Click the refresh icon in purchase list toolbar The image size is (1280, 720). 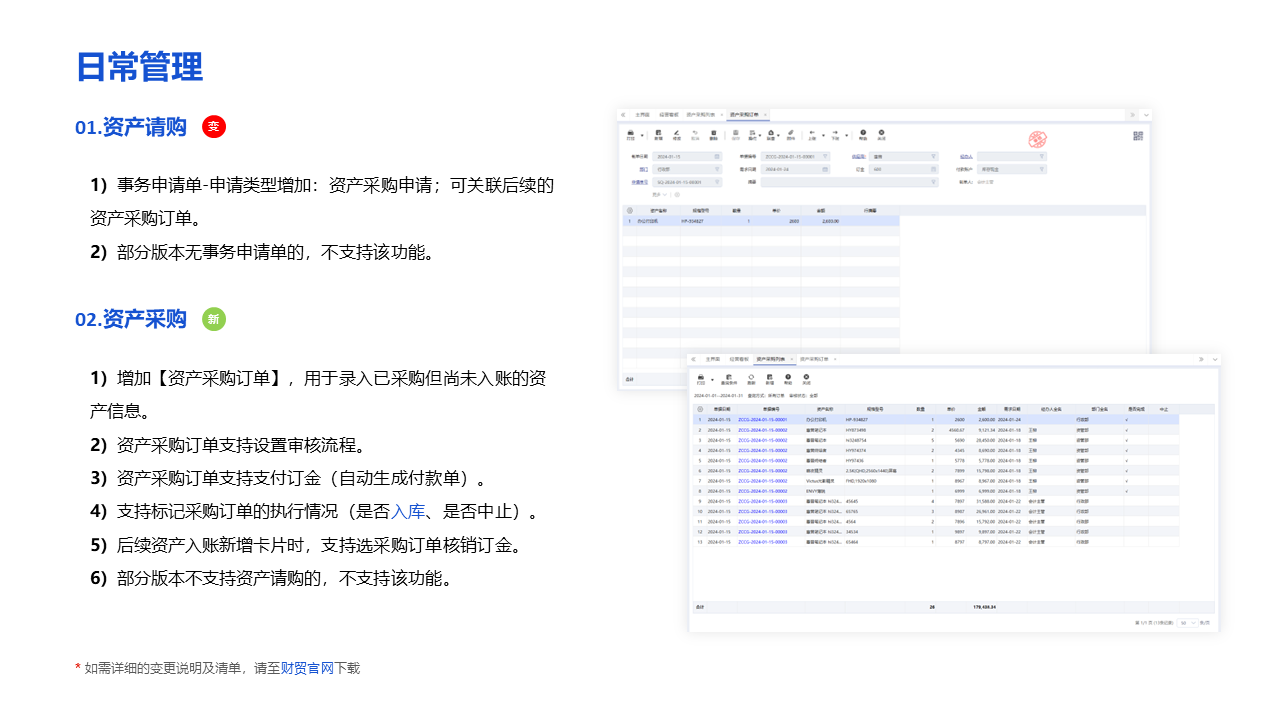[751, 378]
